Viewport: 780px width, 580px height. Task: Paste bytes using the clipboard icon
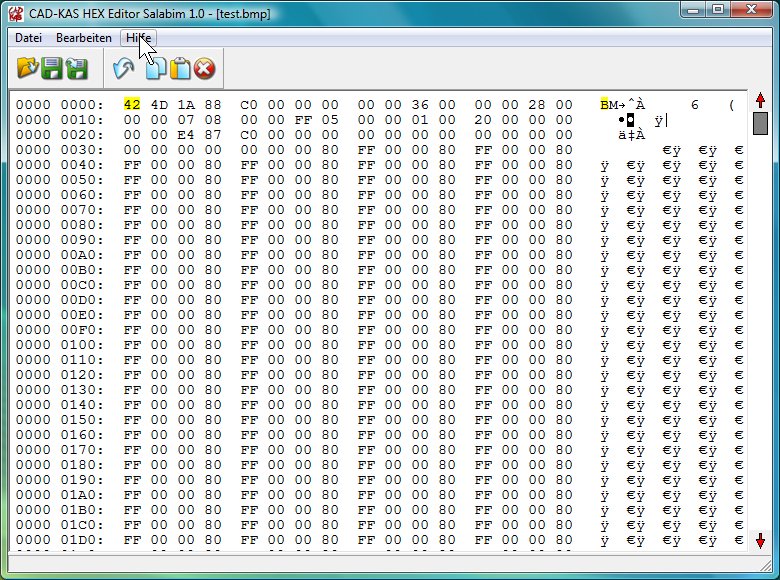pos(180,69)
